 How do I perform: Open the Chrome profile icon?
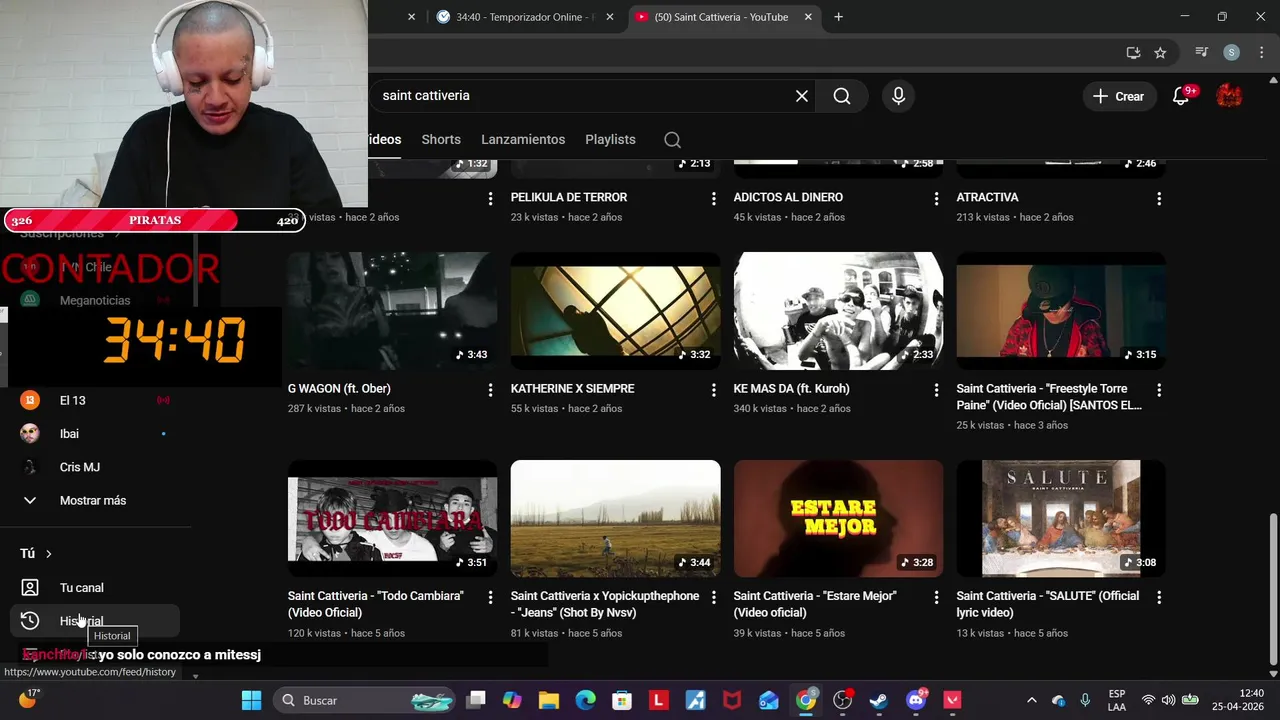[x=1231, y=53]
